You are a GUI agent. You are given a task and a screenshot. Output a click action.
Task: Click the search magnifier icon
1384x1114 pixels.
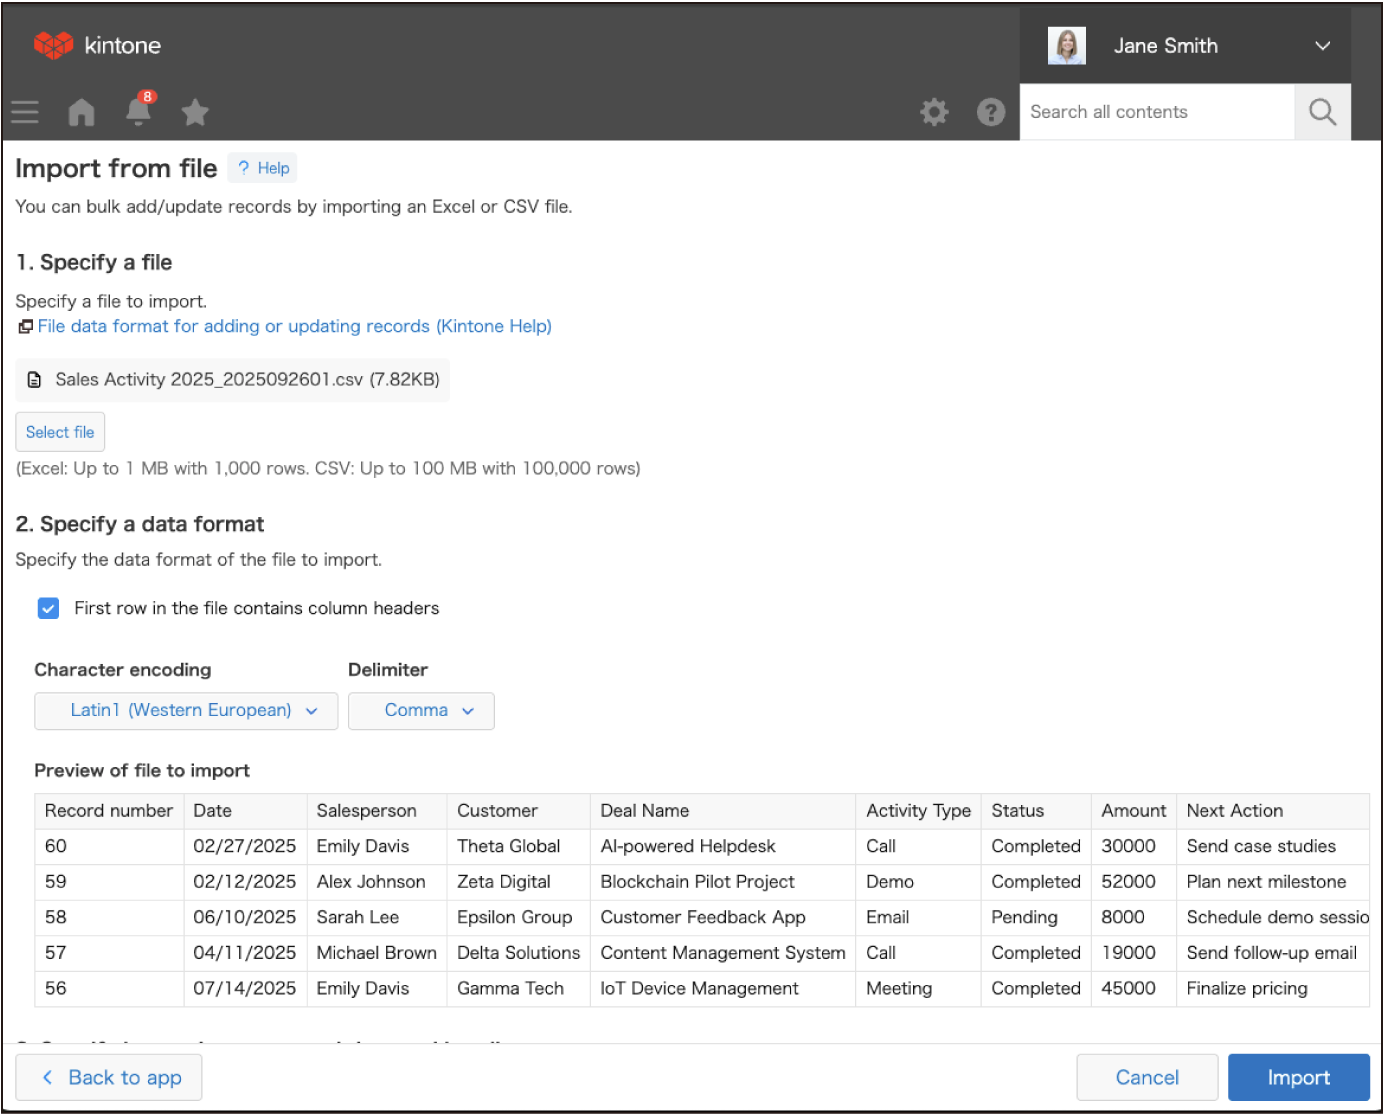click(1322, 112)
